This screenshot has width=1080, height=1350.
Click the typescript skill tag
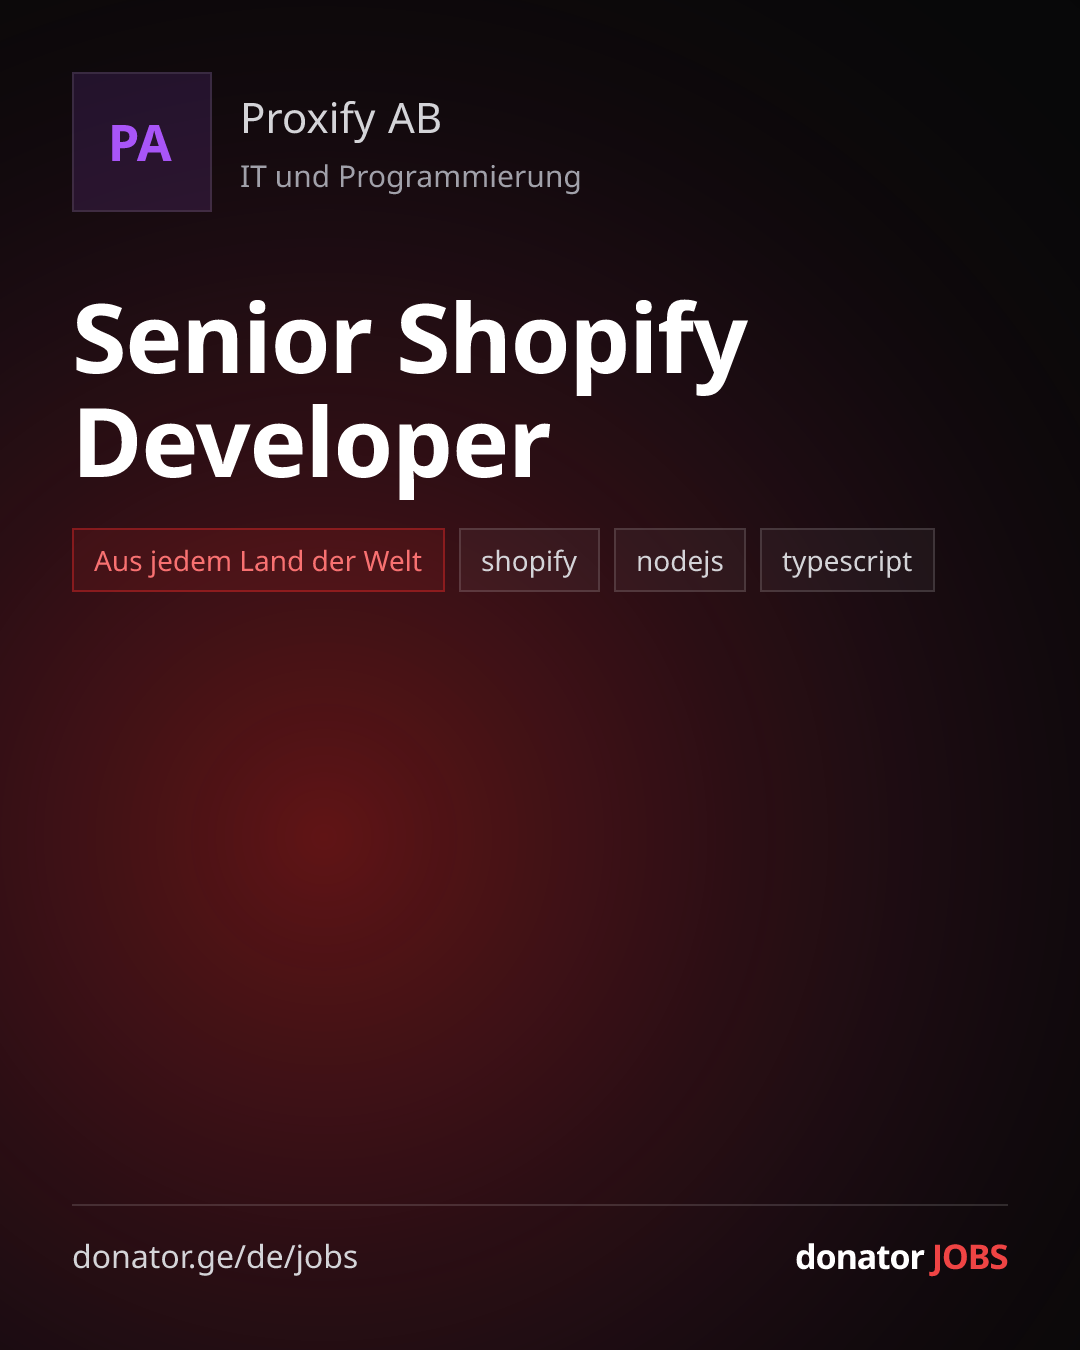[x=847, y=560]
